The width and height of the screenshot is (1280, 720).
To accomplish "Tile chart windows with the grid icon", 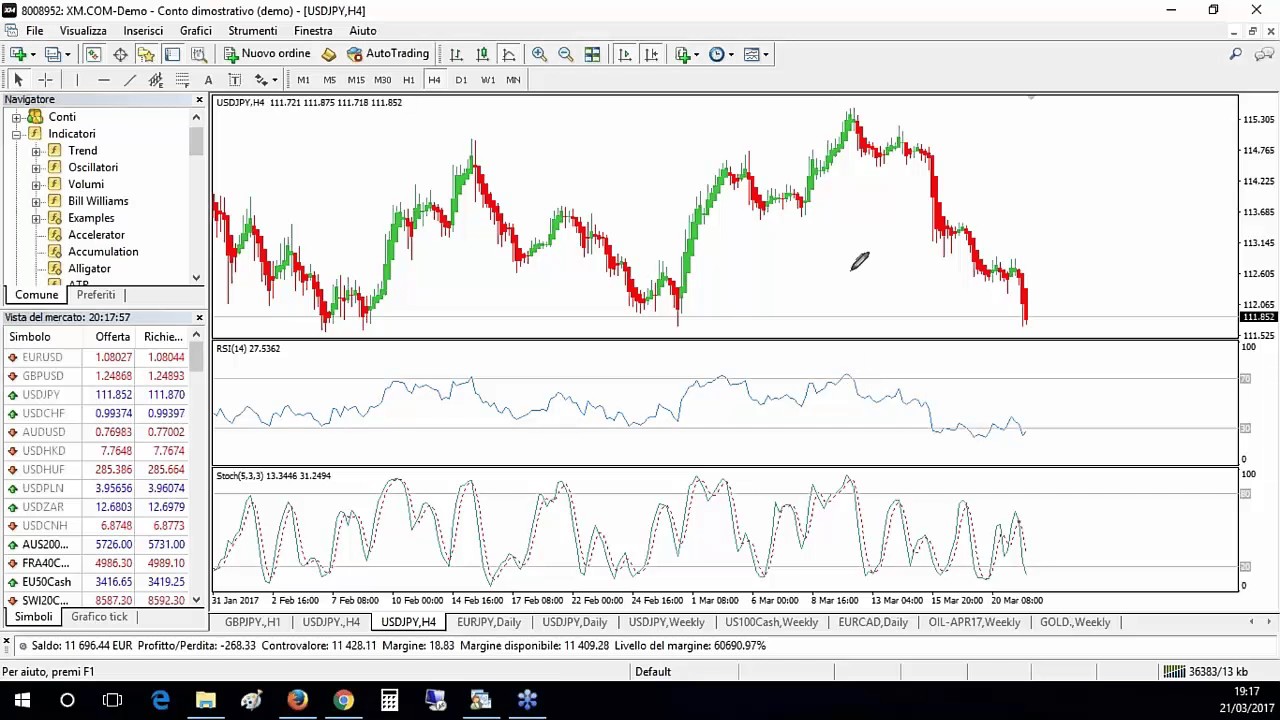I will [x=592, y=54].
